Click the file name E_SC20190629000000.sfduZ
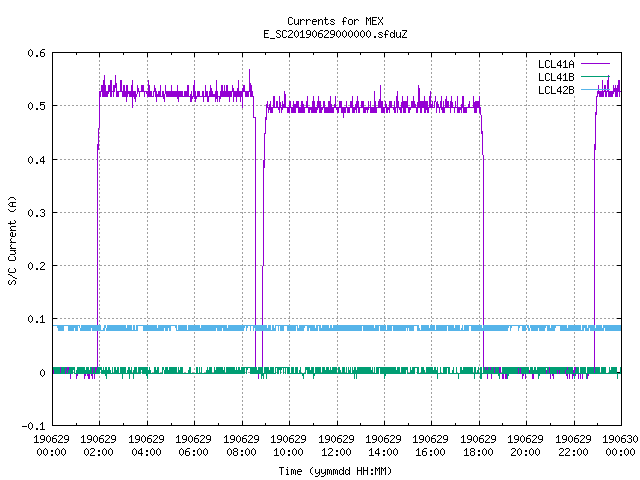The width and height of the screenshot is (640, 480). pyautogui.click(x=335, y=34)
